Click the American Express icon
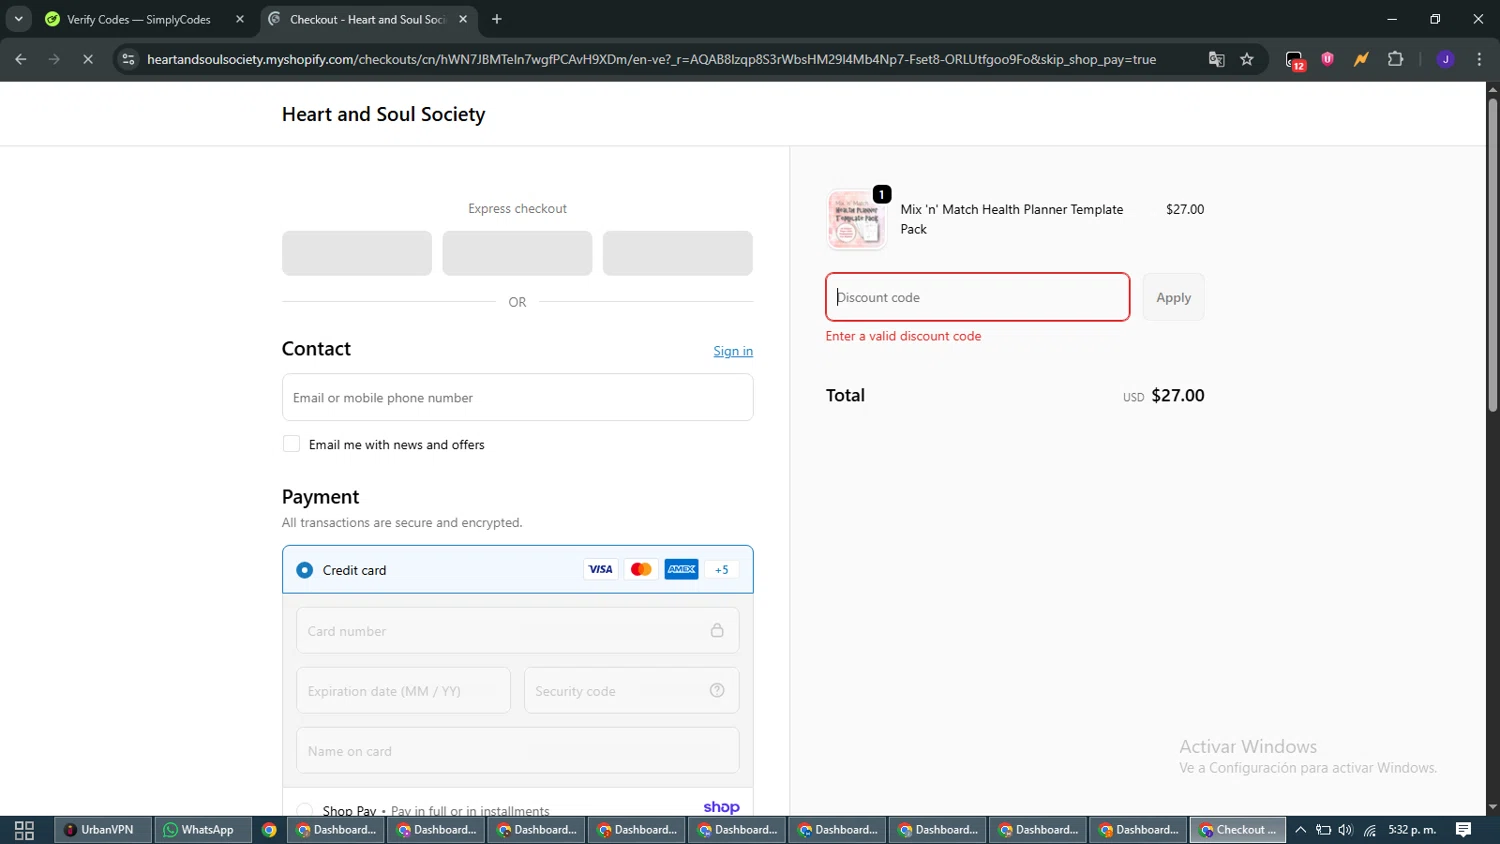 (x=682, y=569)
